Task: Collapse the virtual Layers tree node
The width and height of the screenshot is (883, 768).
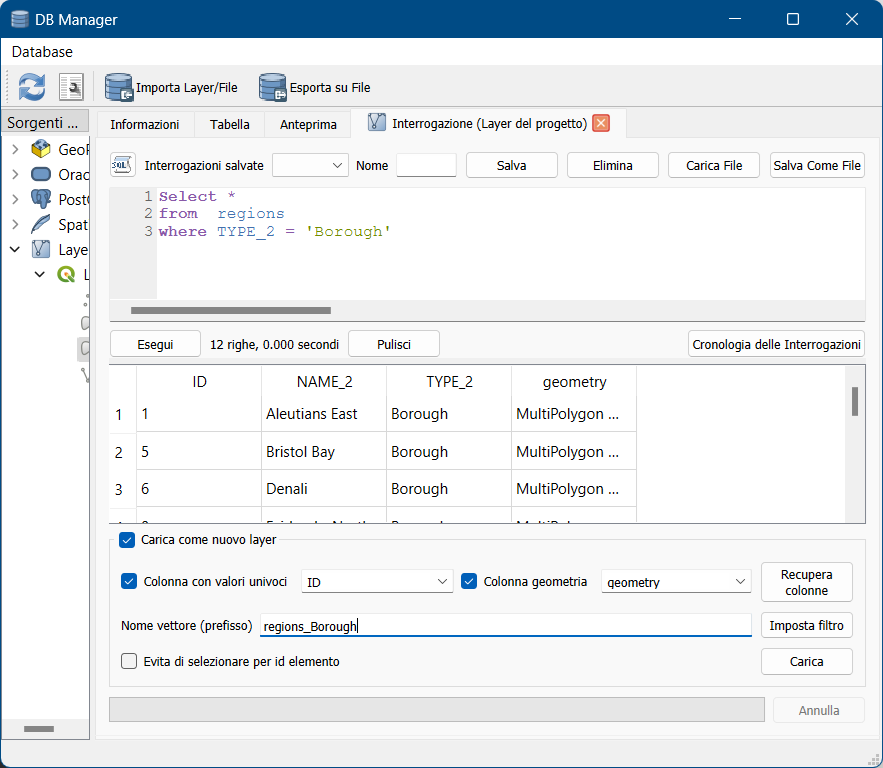Action: coord(15,249)
